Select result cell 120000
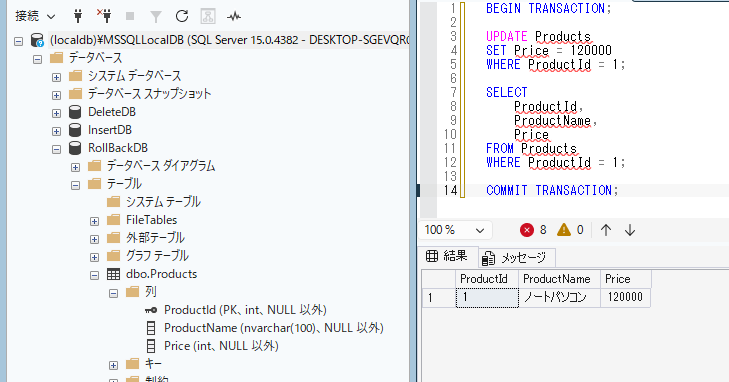This screenshot has width=729, height=382. point(625,297)
